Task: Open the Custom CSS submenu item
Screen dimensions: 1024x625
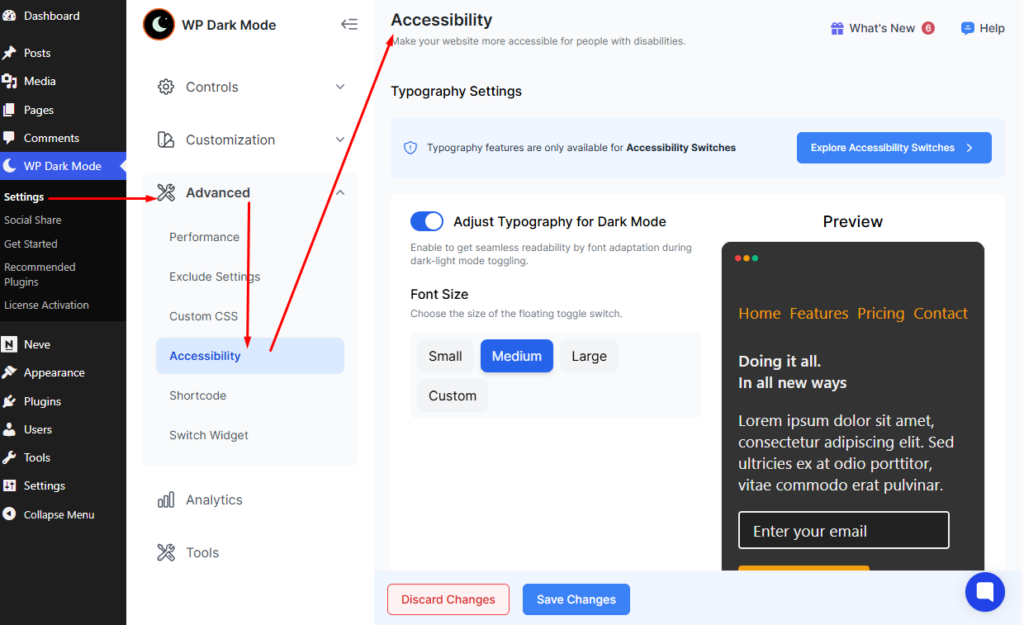Action: [x=204, y=317]
